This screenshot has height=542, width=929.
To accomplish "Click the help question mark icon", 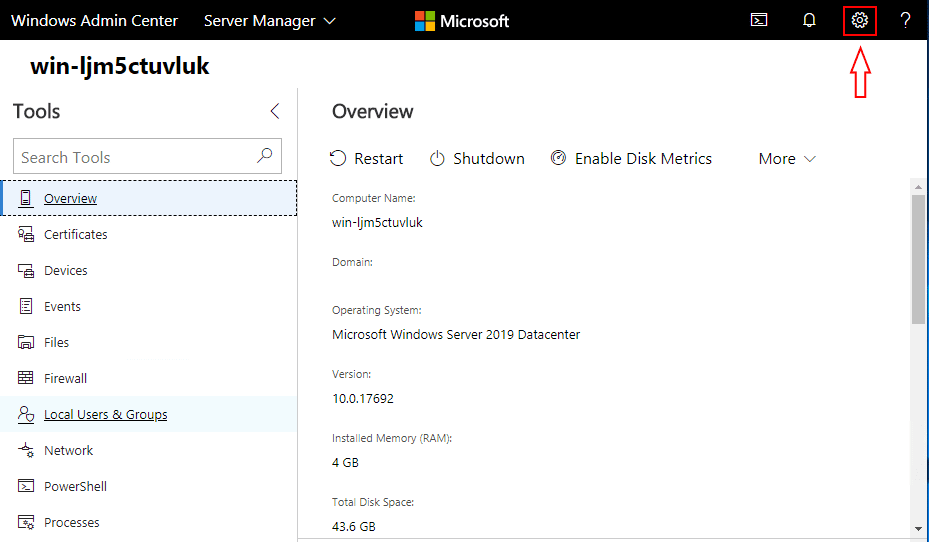I will (905, 20).
